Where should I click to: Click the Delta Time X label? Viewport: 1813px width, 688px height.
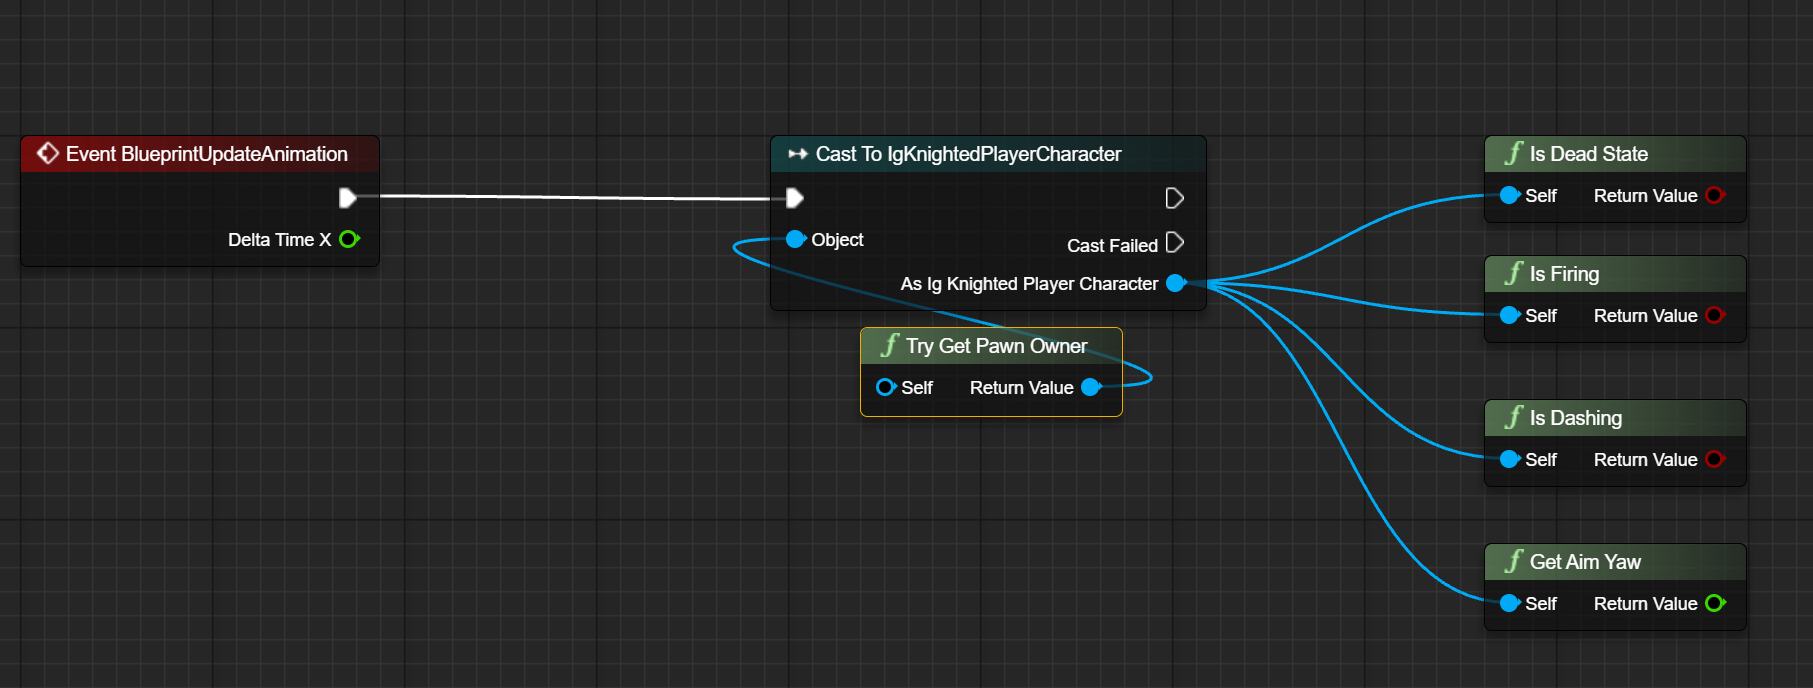[279, 240]
